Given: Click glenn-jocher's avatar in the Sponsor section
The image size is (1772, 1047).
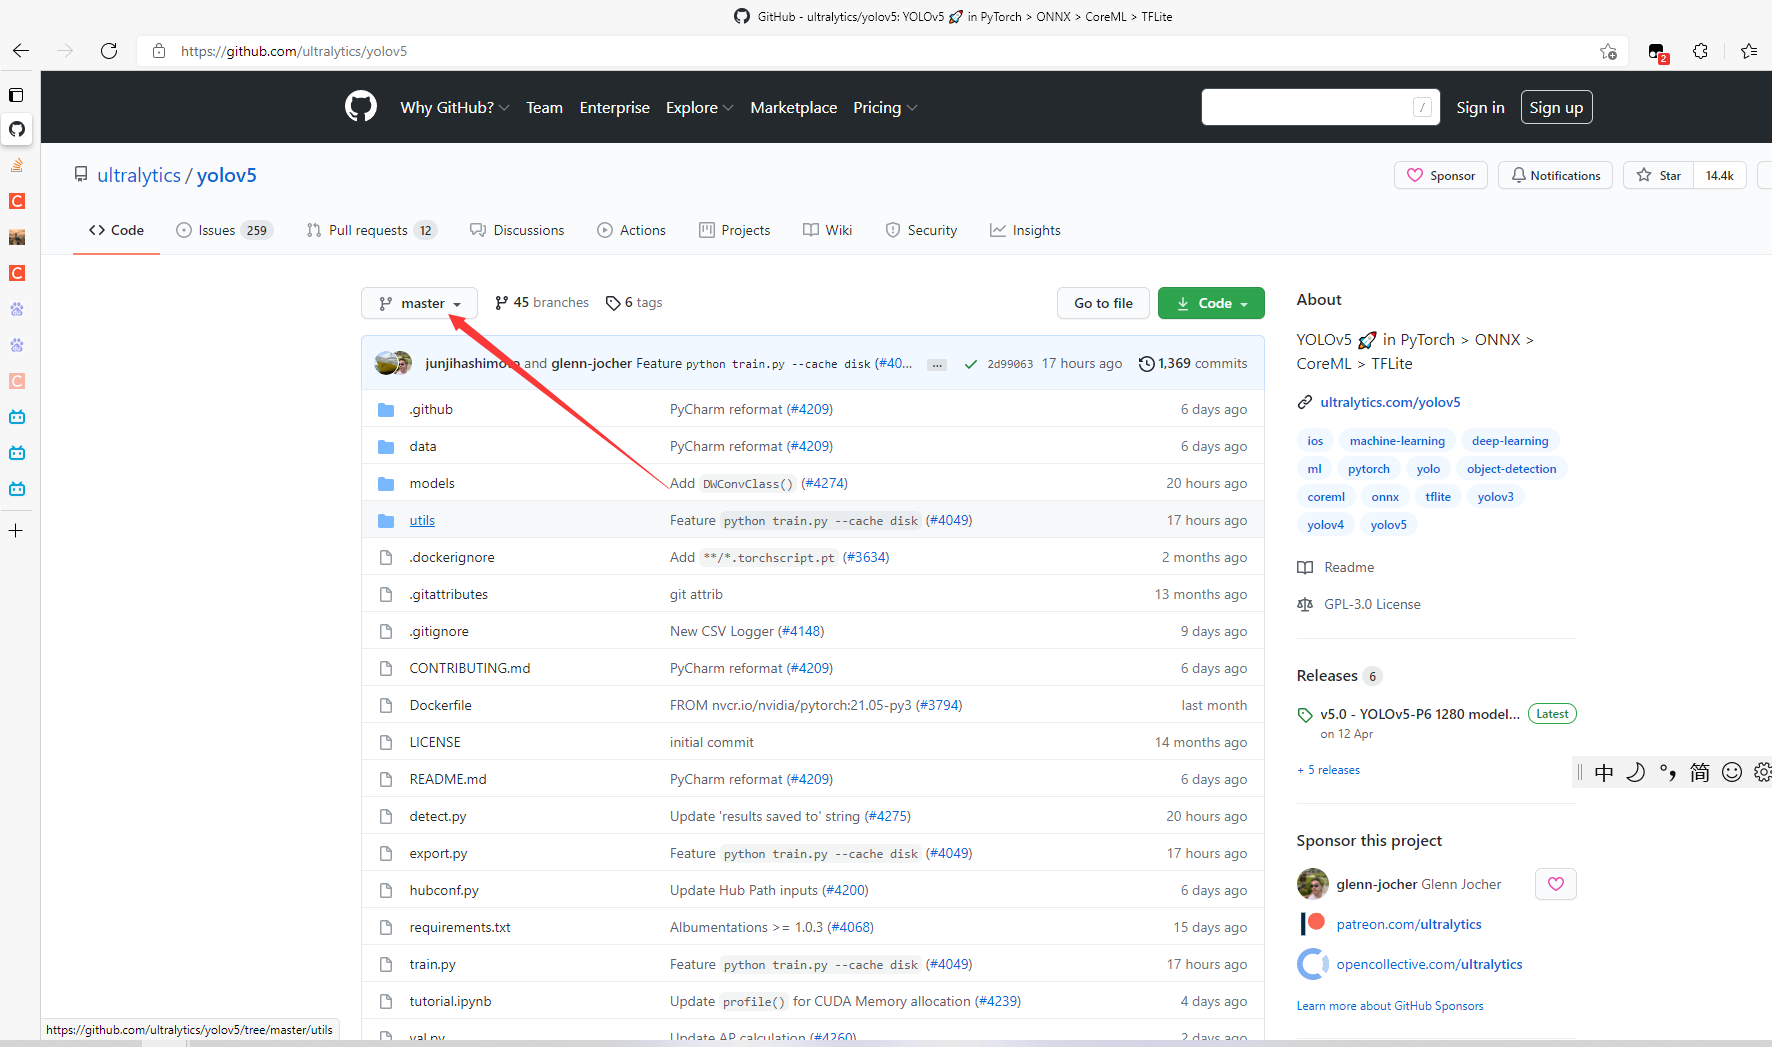Looking at the screenshot, I should [x=1313, y=884].
